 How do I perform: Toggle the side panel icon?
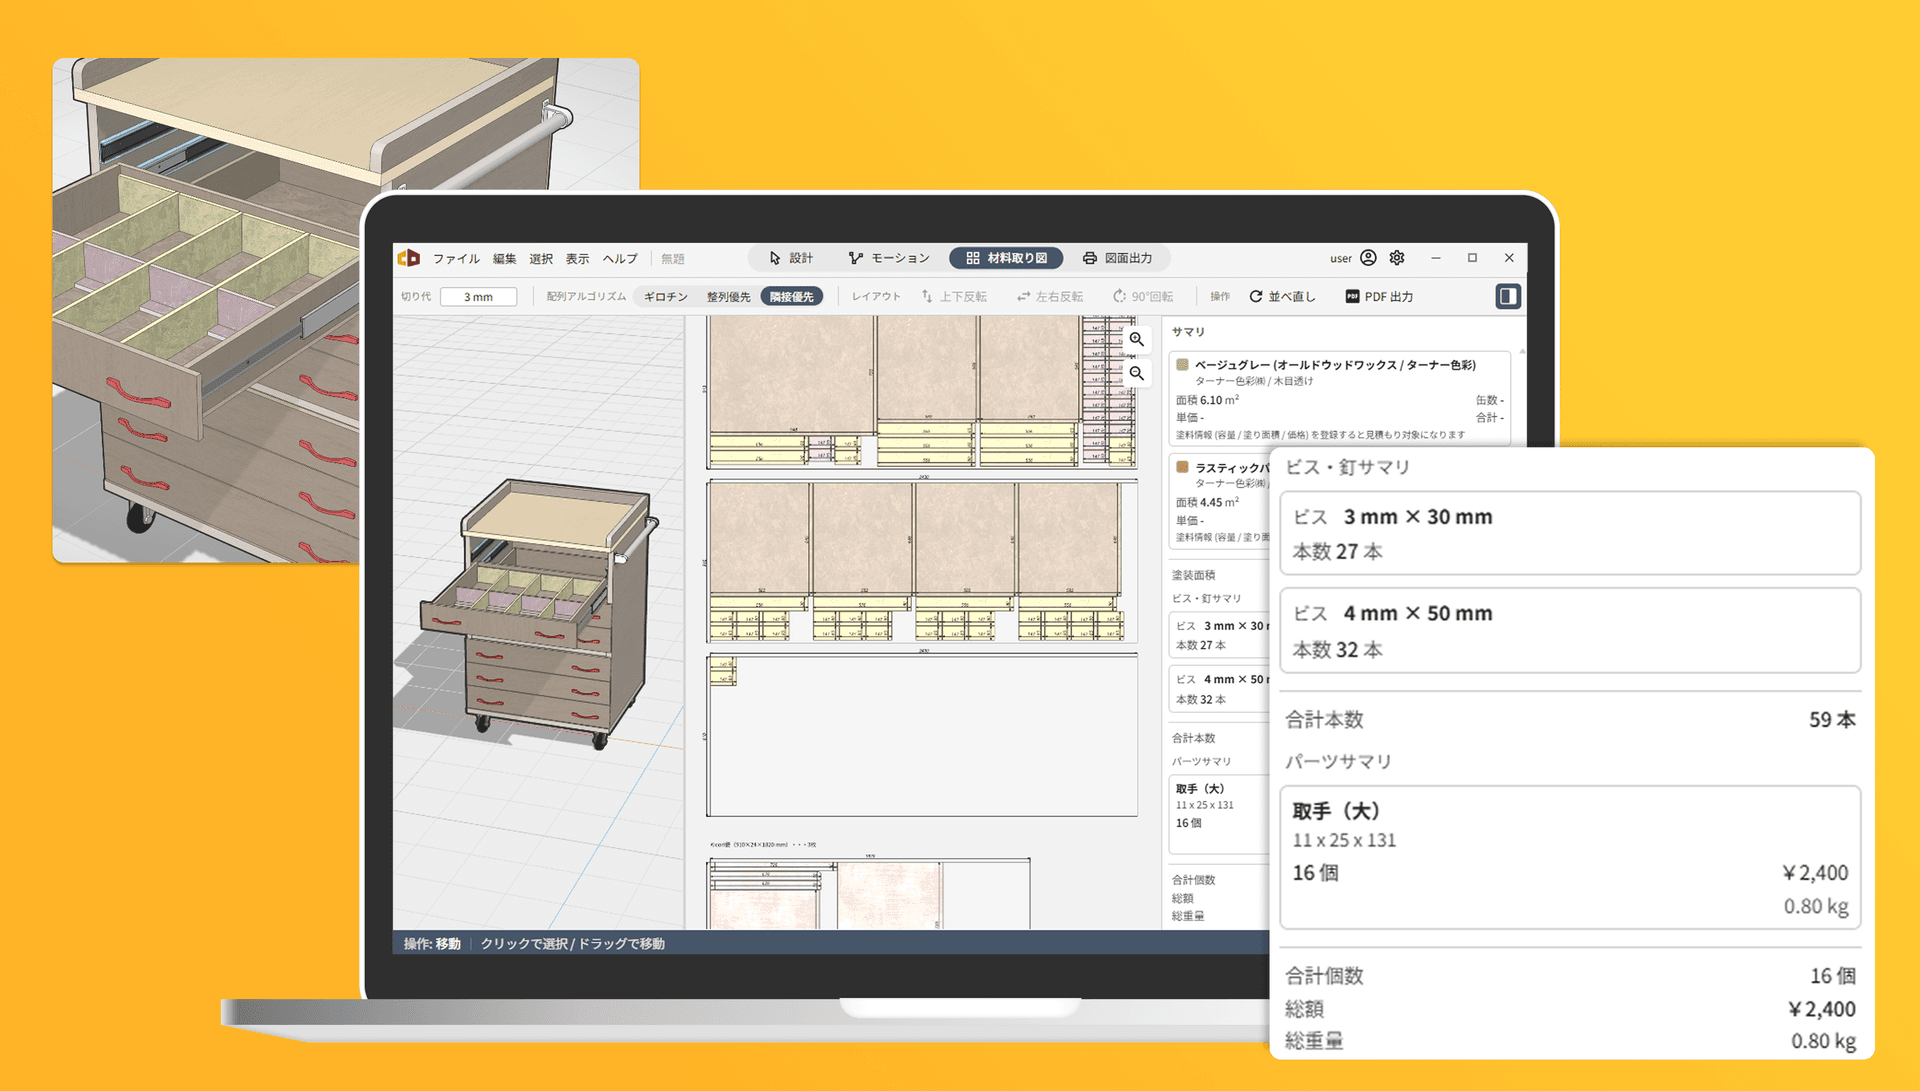point(1508,296)
